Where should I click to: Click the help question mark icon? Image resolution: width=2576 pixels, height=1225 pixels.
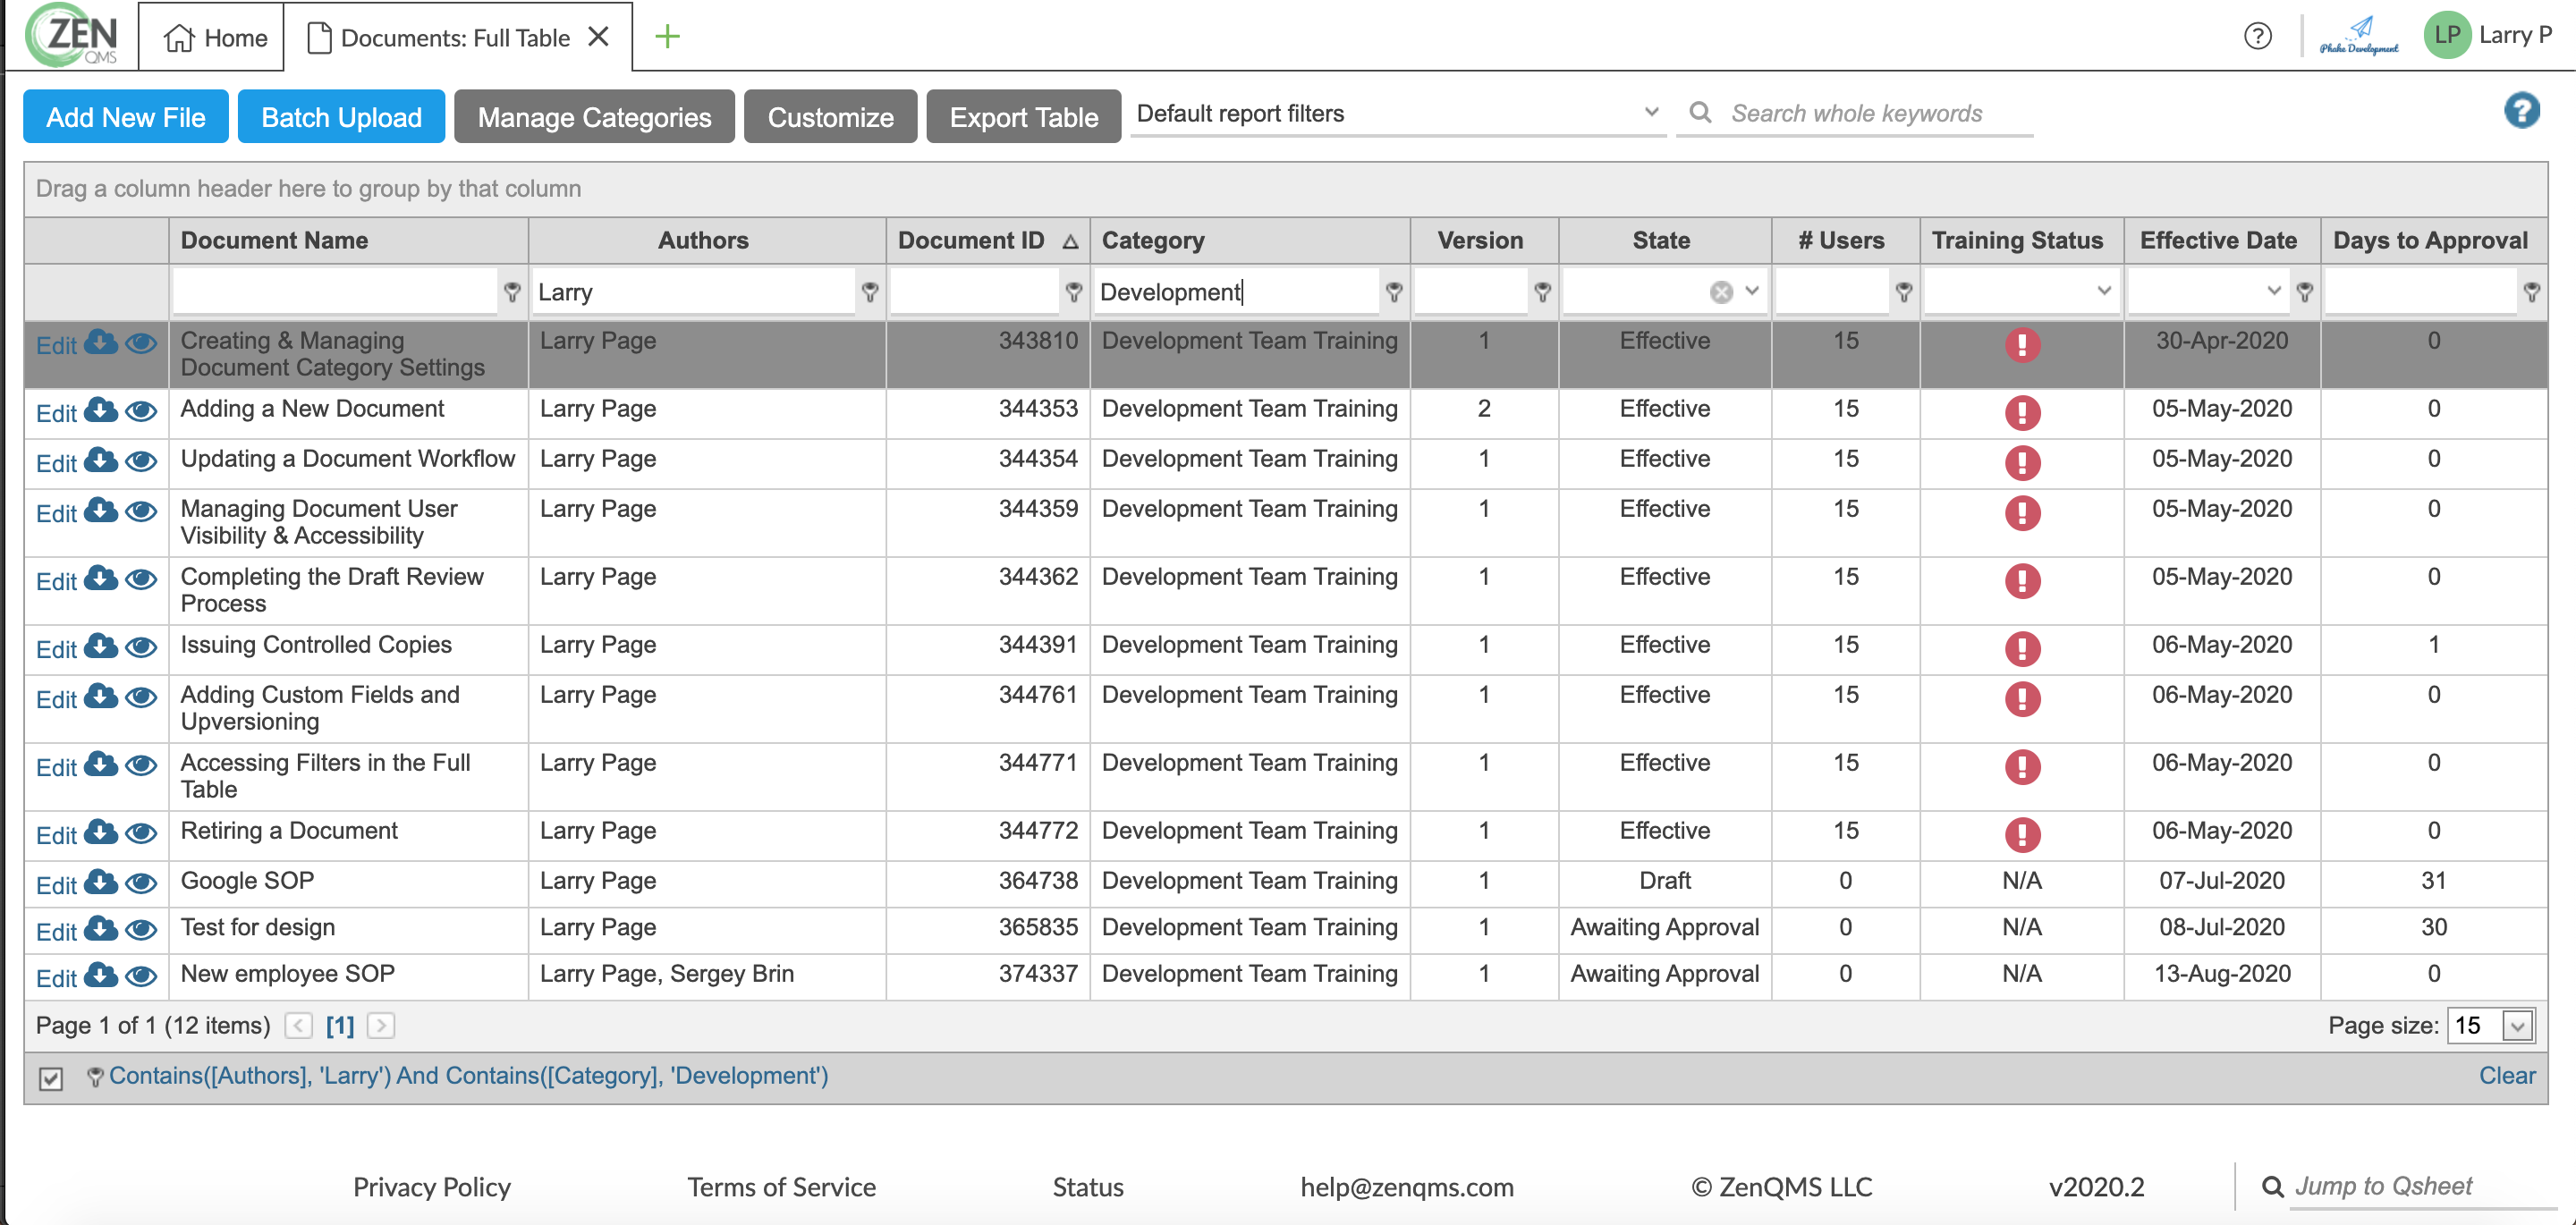tap(2257, 36)
